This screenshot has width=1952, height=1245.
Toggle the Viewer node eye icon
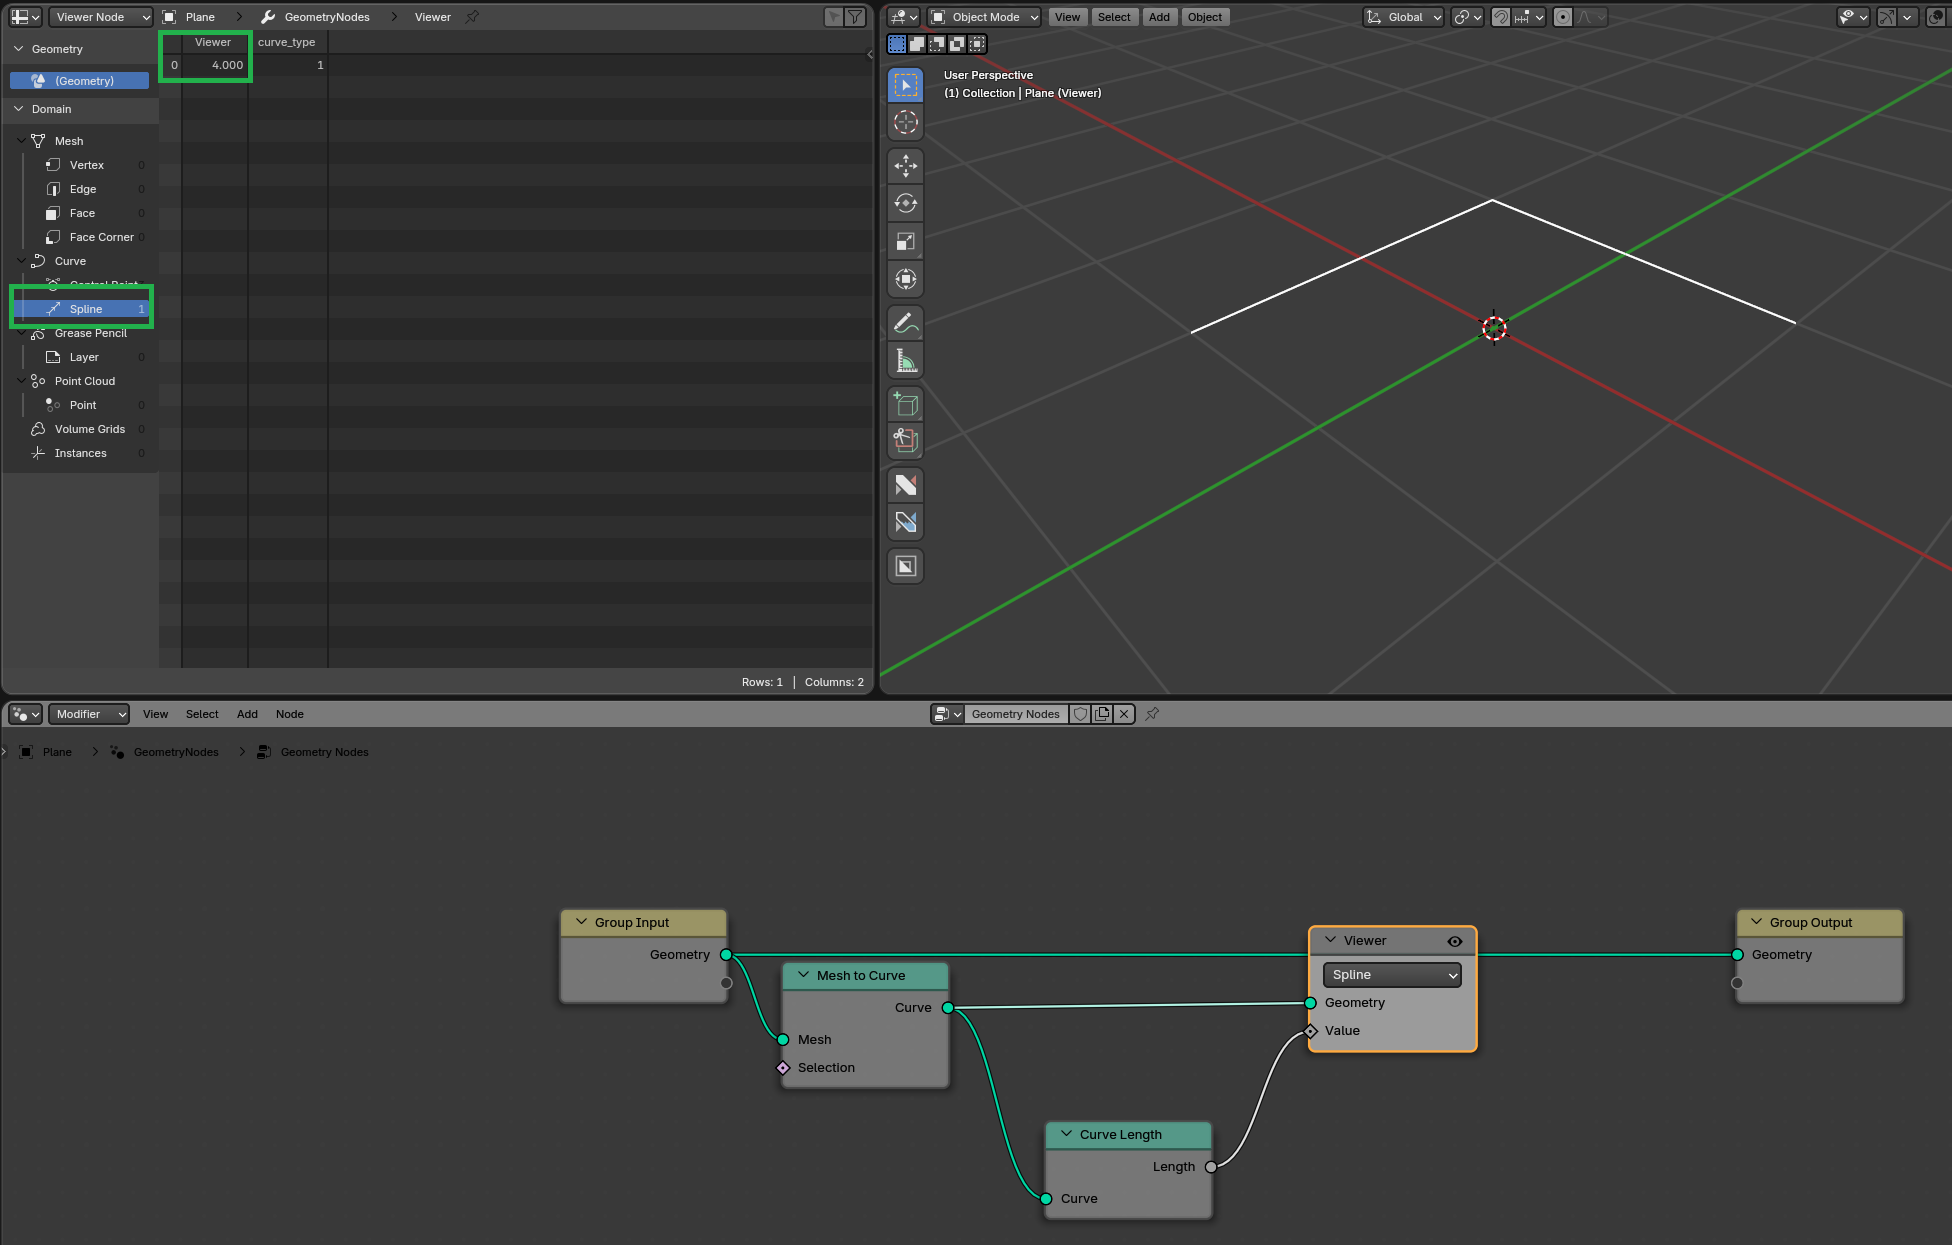(x=1455, y=941)
